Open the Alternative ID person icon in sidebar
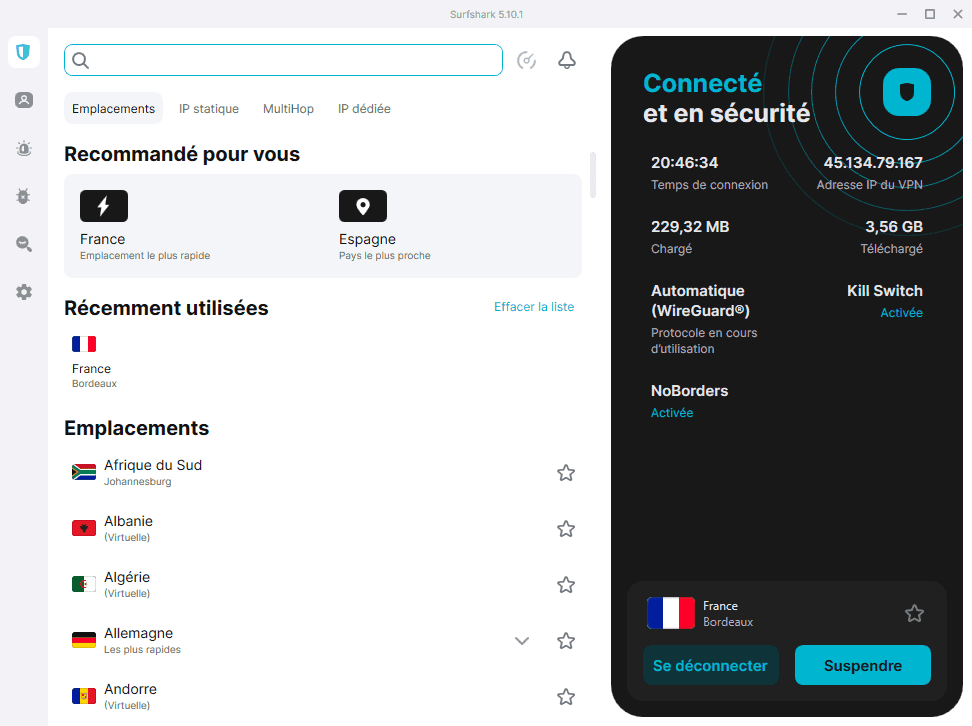Image resolution: width=972 pixels, height=726 pixels. click(x=24, y=100)
